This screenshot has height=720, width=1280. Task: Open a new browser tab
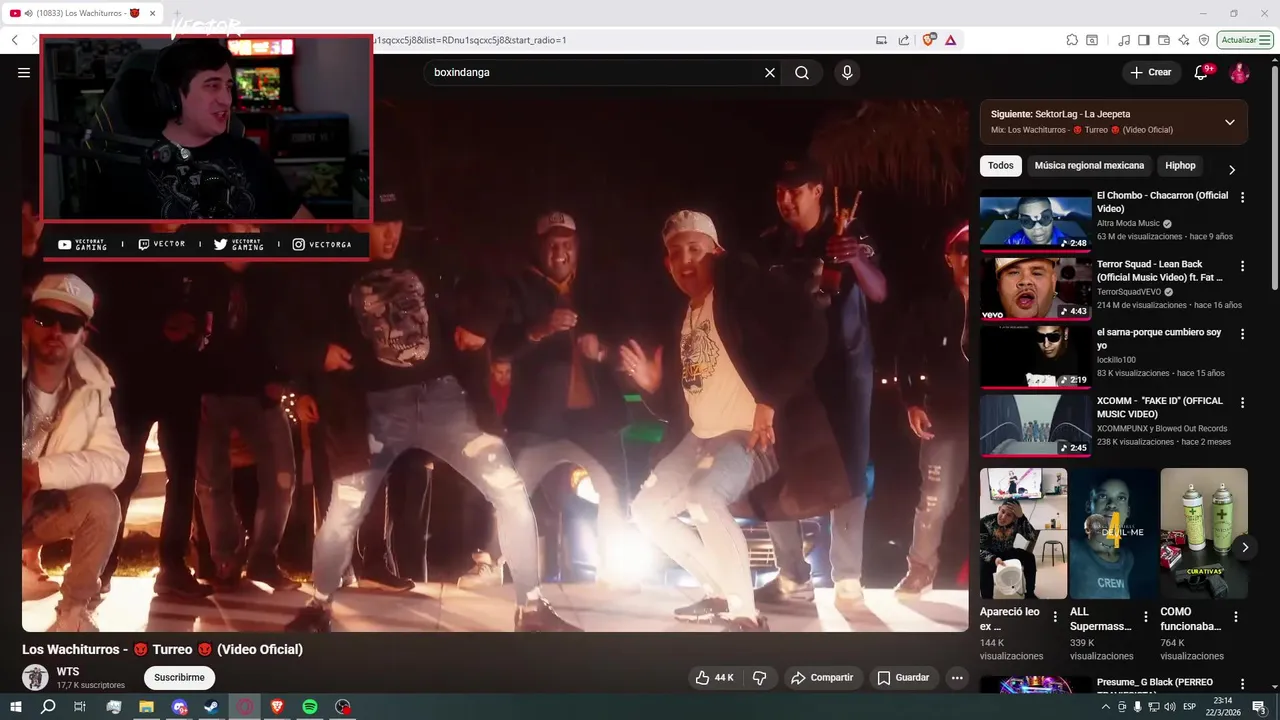[177, 13]
